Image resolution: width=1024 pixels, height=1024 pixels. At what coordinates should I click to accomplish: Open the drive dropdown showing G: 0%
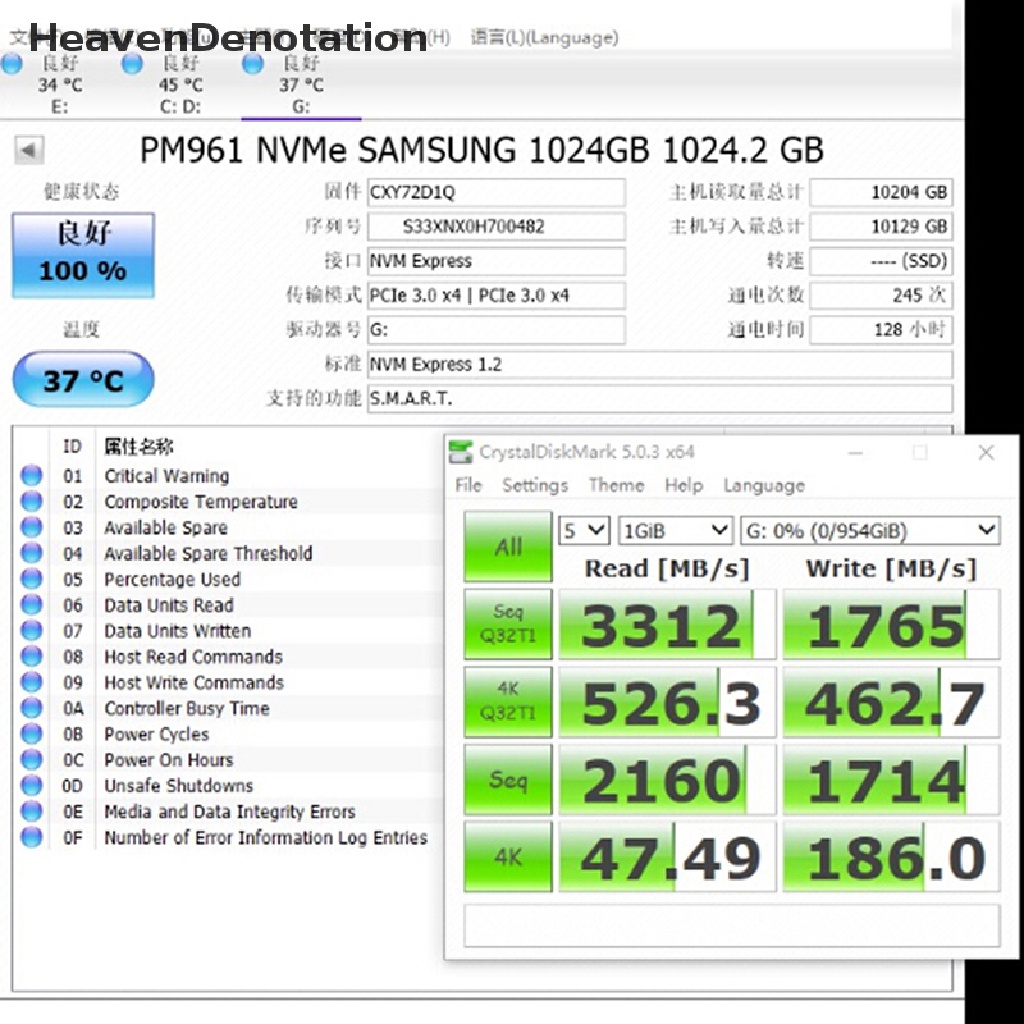(x=870, y=530)
